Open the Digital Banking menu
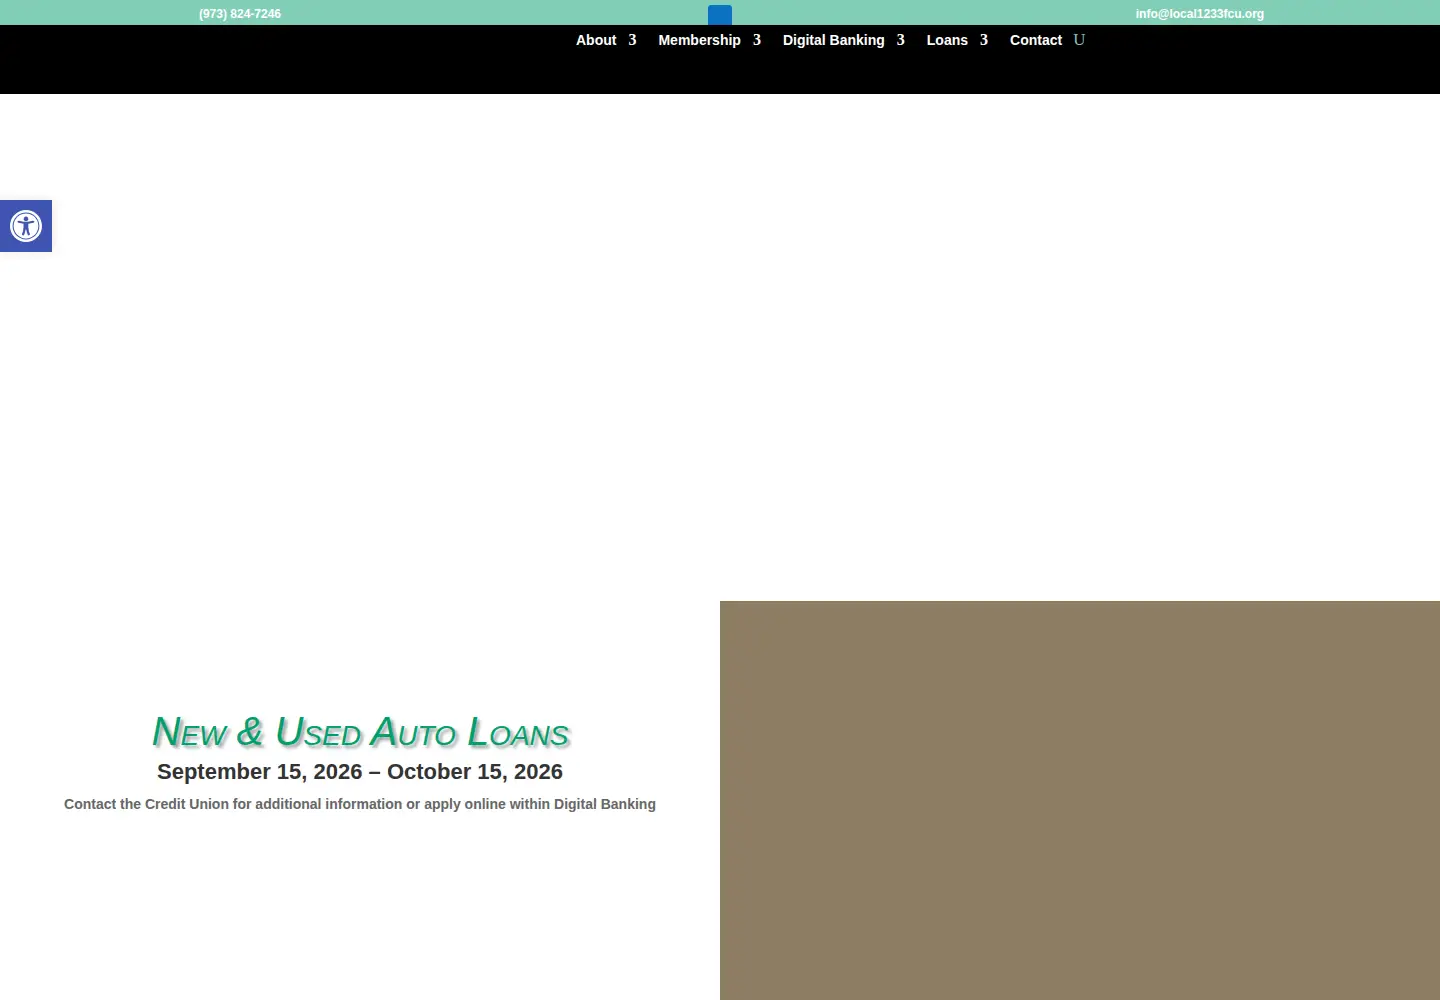 coord(833,40)
